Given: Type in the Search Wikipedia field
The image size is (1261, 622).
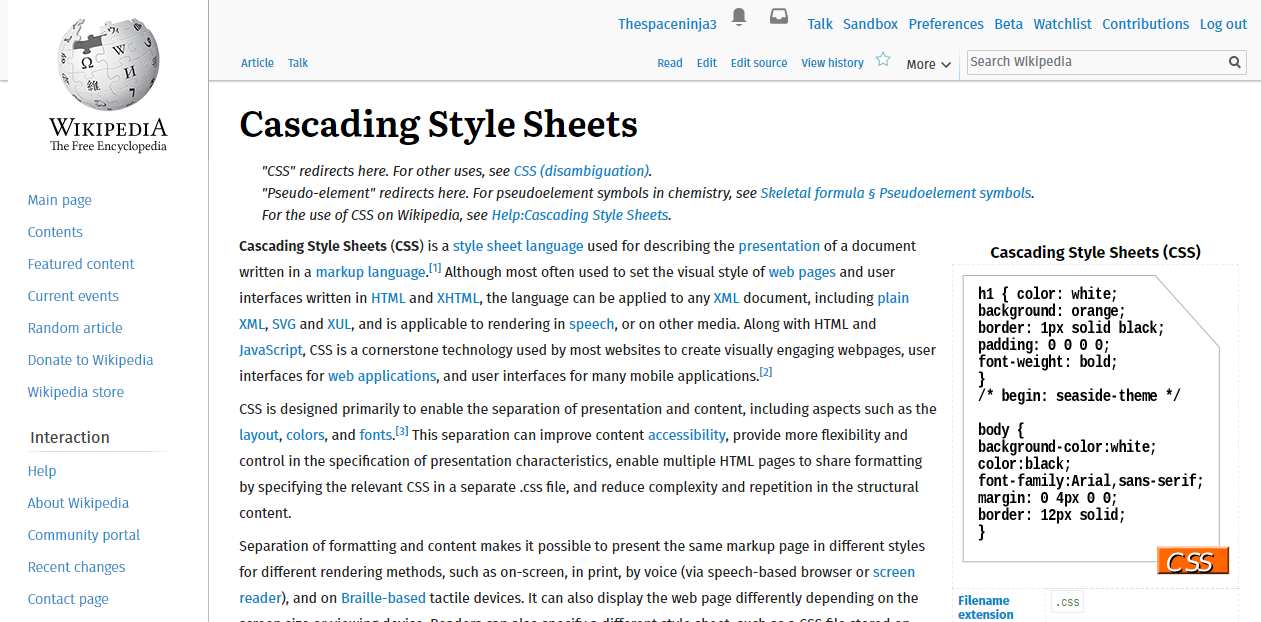Looking at the screenshot, I should click(x=1095, y=62).
